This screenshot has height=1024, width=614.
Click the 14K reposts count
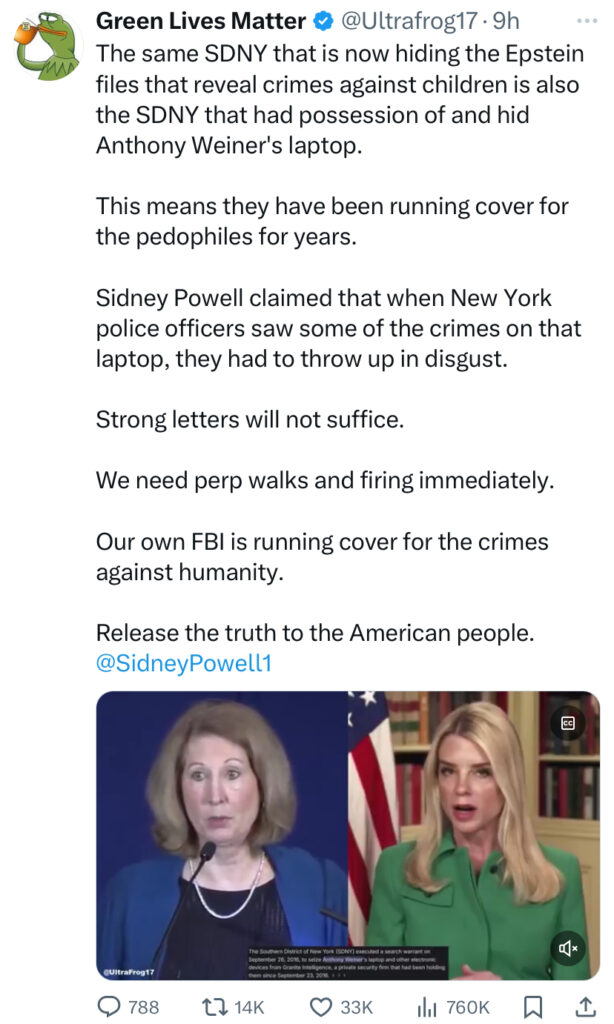click(249, 1007)
